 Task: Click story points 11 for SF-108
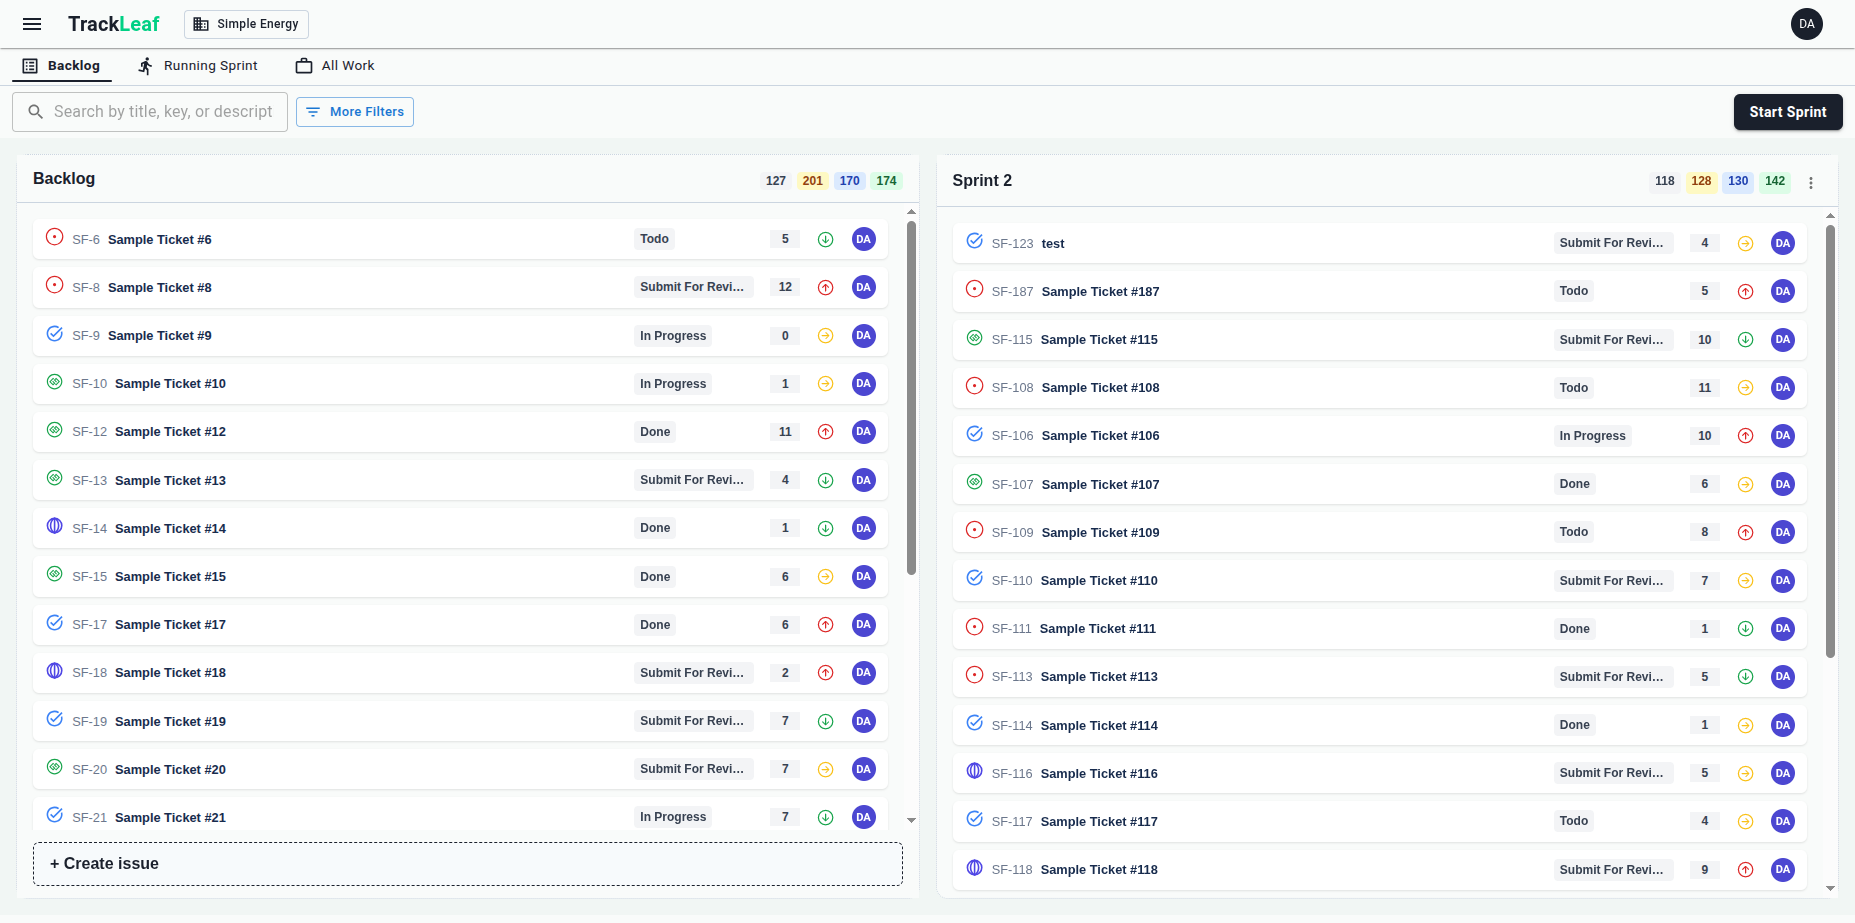(x=1705, y=388)
